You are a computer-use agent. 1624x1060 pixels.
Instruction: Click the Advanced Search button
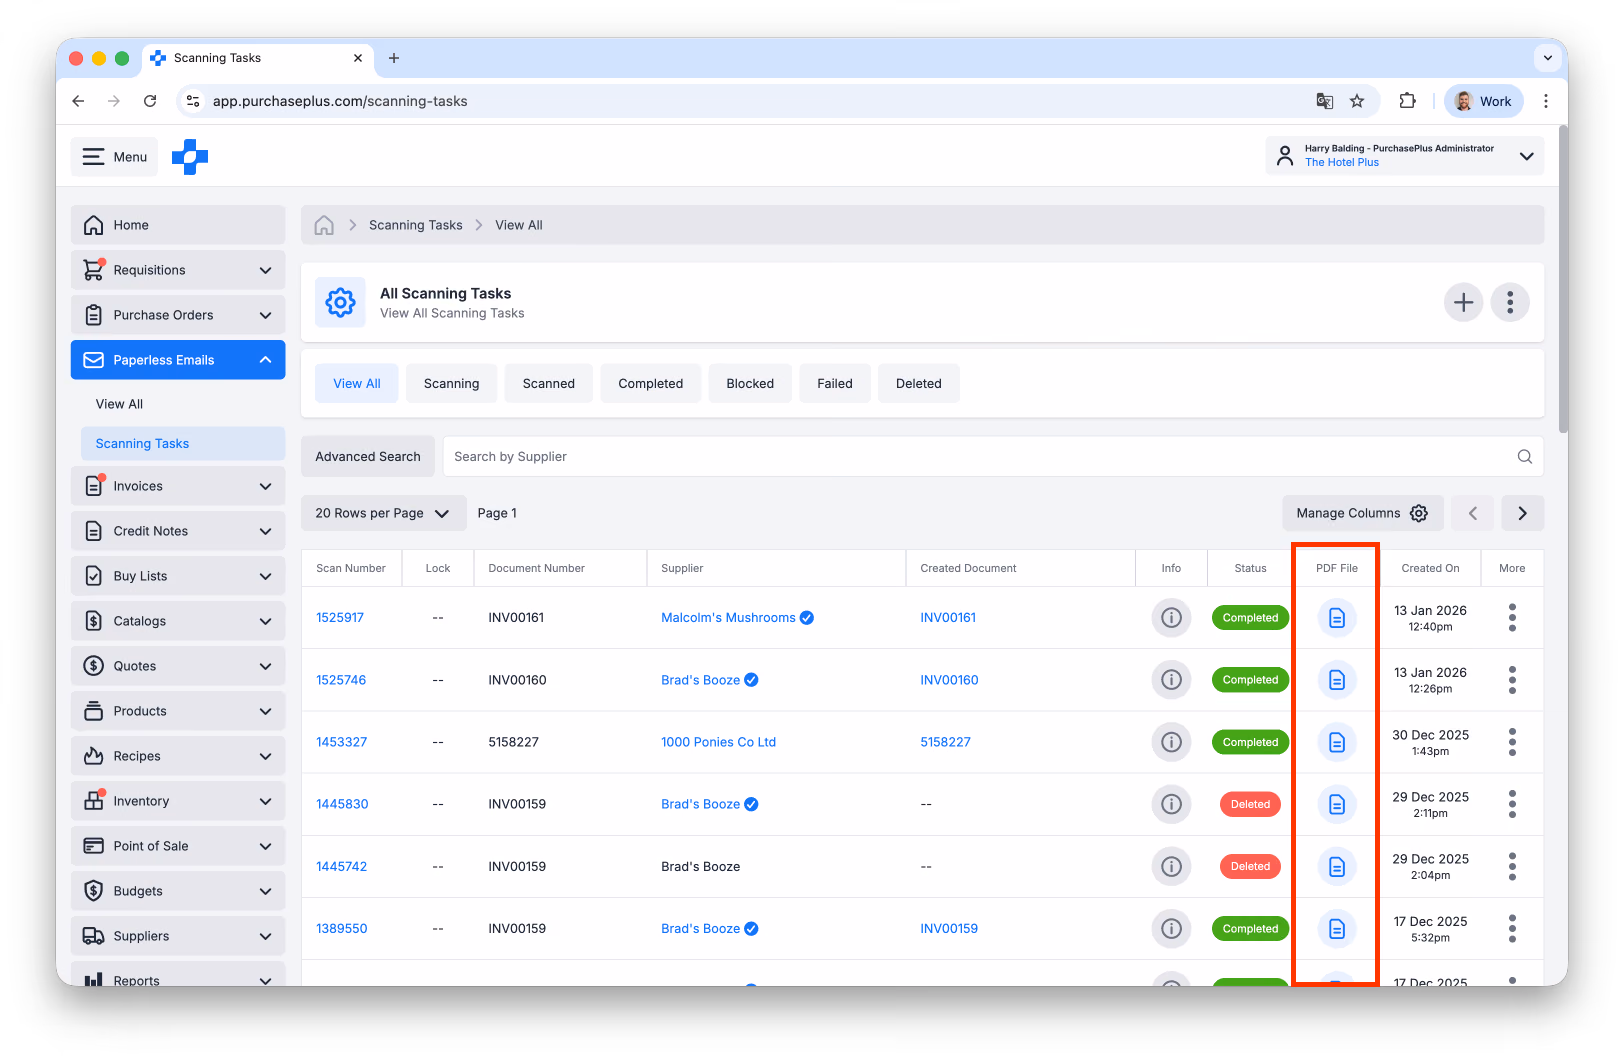pyautogui.click(x=368, y=457)
